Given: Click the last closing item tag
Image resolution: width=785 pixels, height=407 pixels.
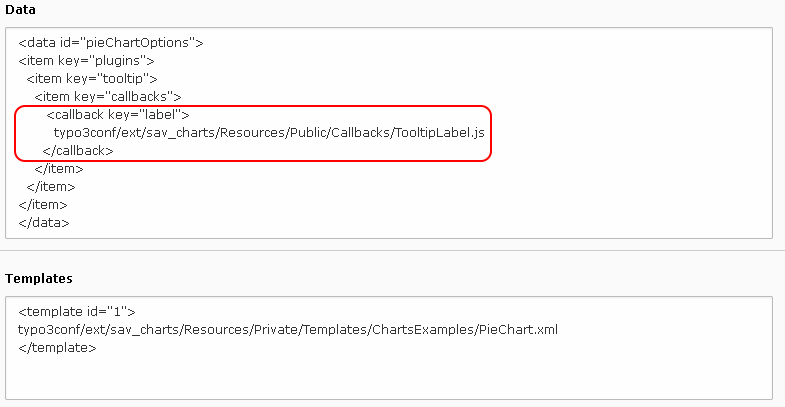Looking at the screenshot, I should pyautogui.click(x=43, y=205).
